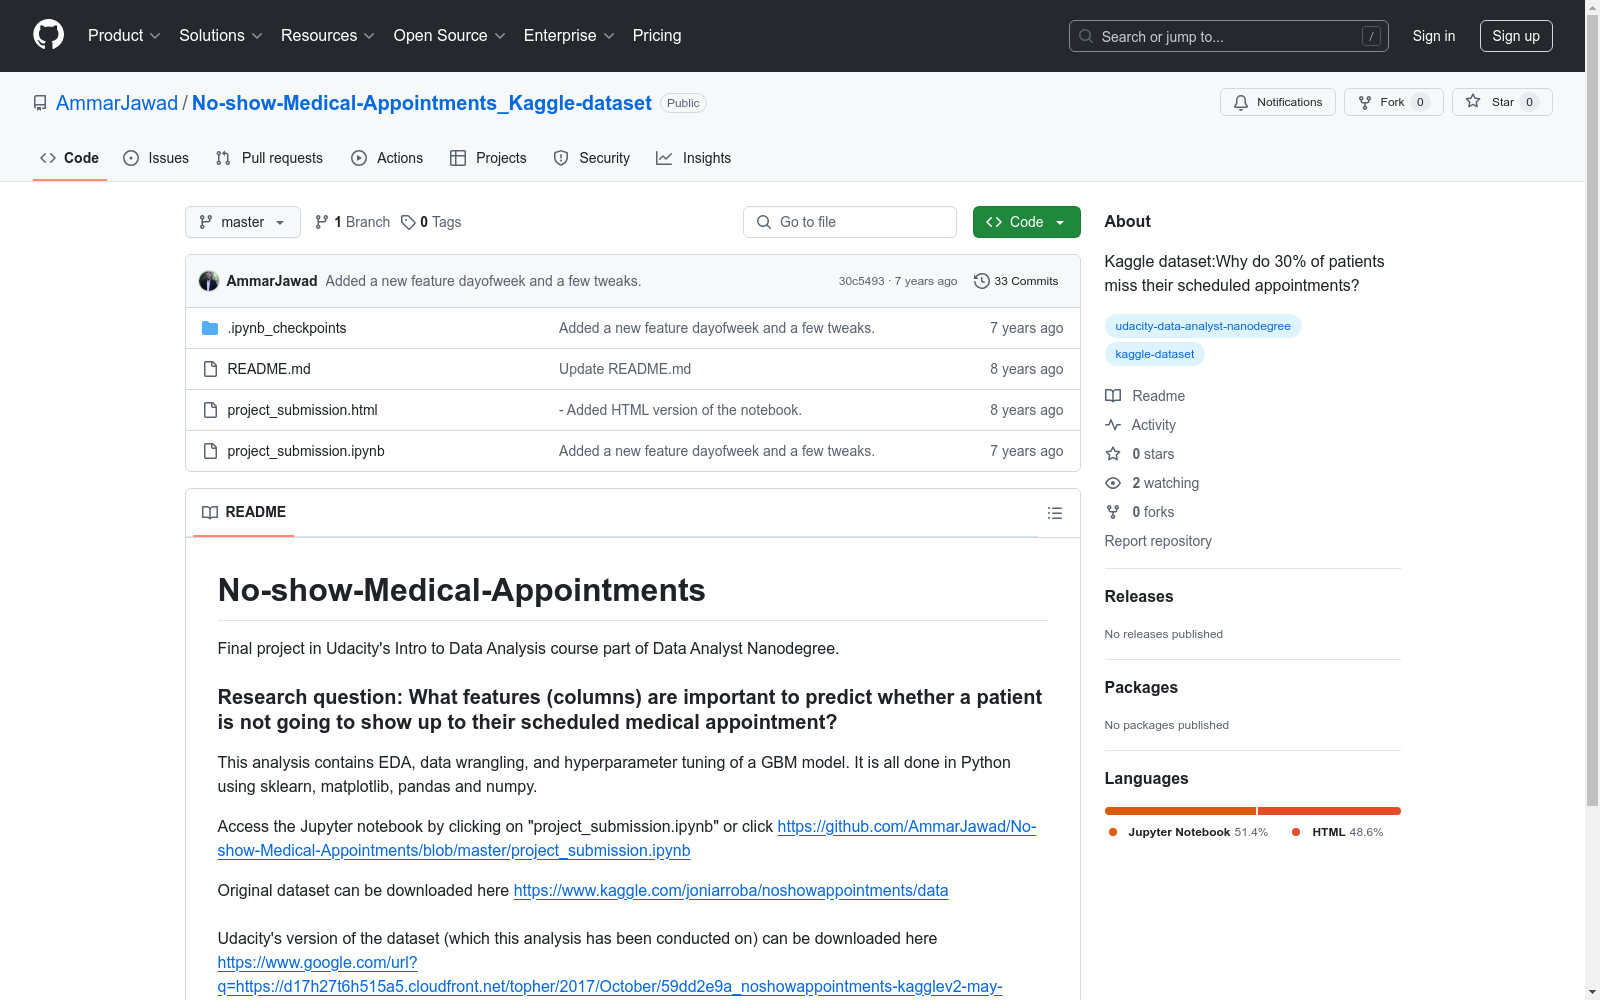Click the Sign up button
Screen dimensions: 1600x1000
(1516, 36)
